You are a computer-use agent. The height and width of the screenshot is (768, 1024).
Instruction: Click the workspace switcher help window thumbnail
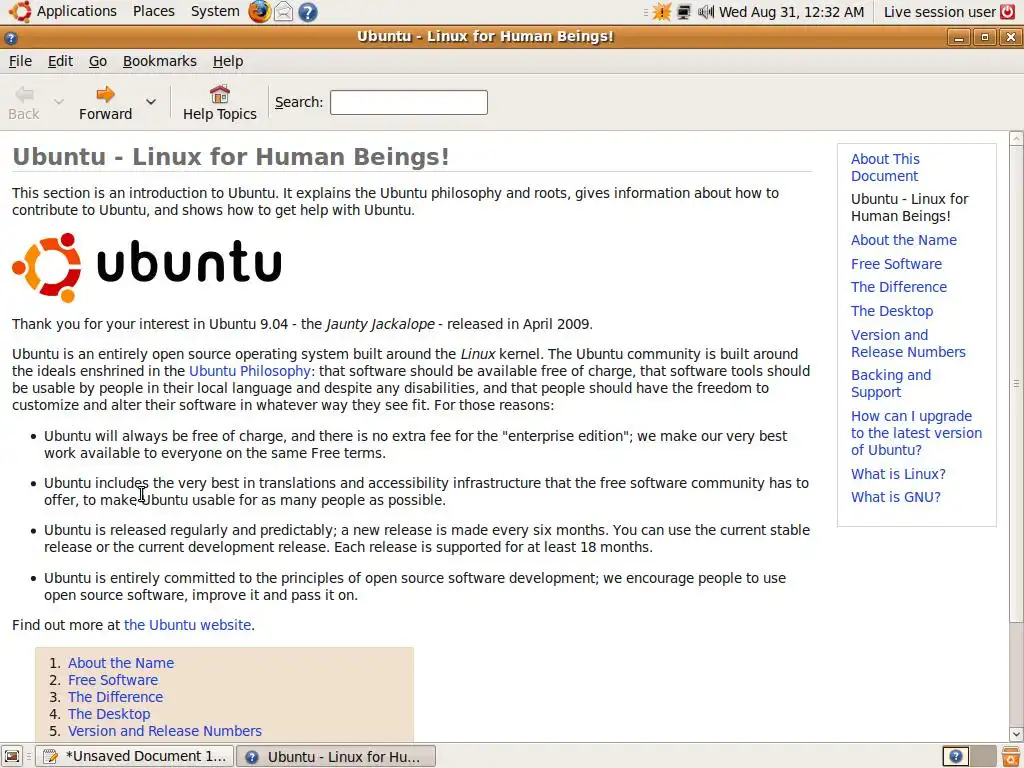[956, 756]
